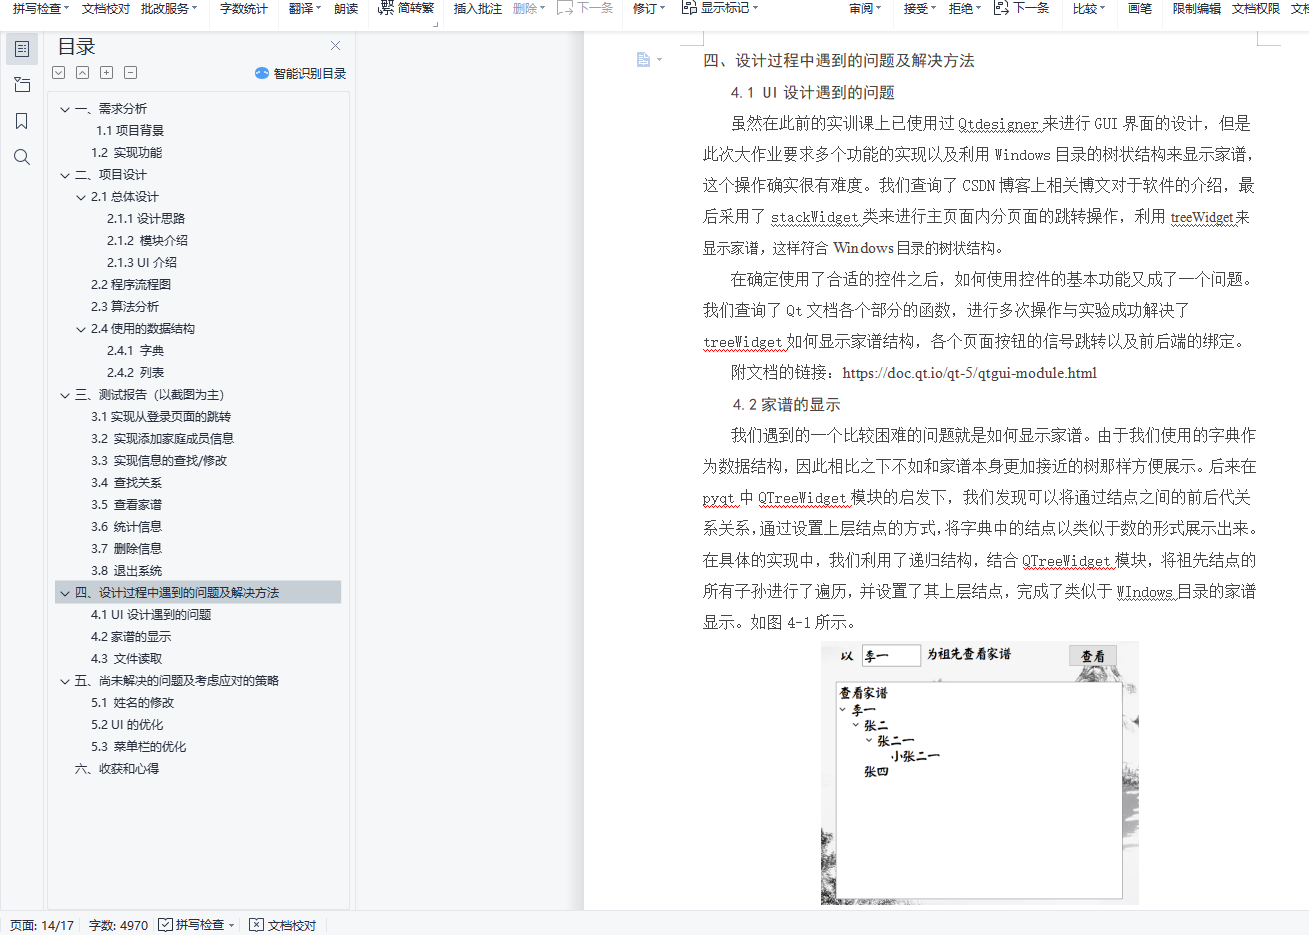Open the doc.qt.io hyperlink in the document
This screenshot has width=1309, height=935.
(x=970, y=373)
